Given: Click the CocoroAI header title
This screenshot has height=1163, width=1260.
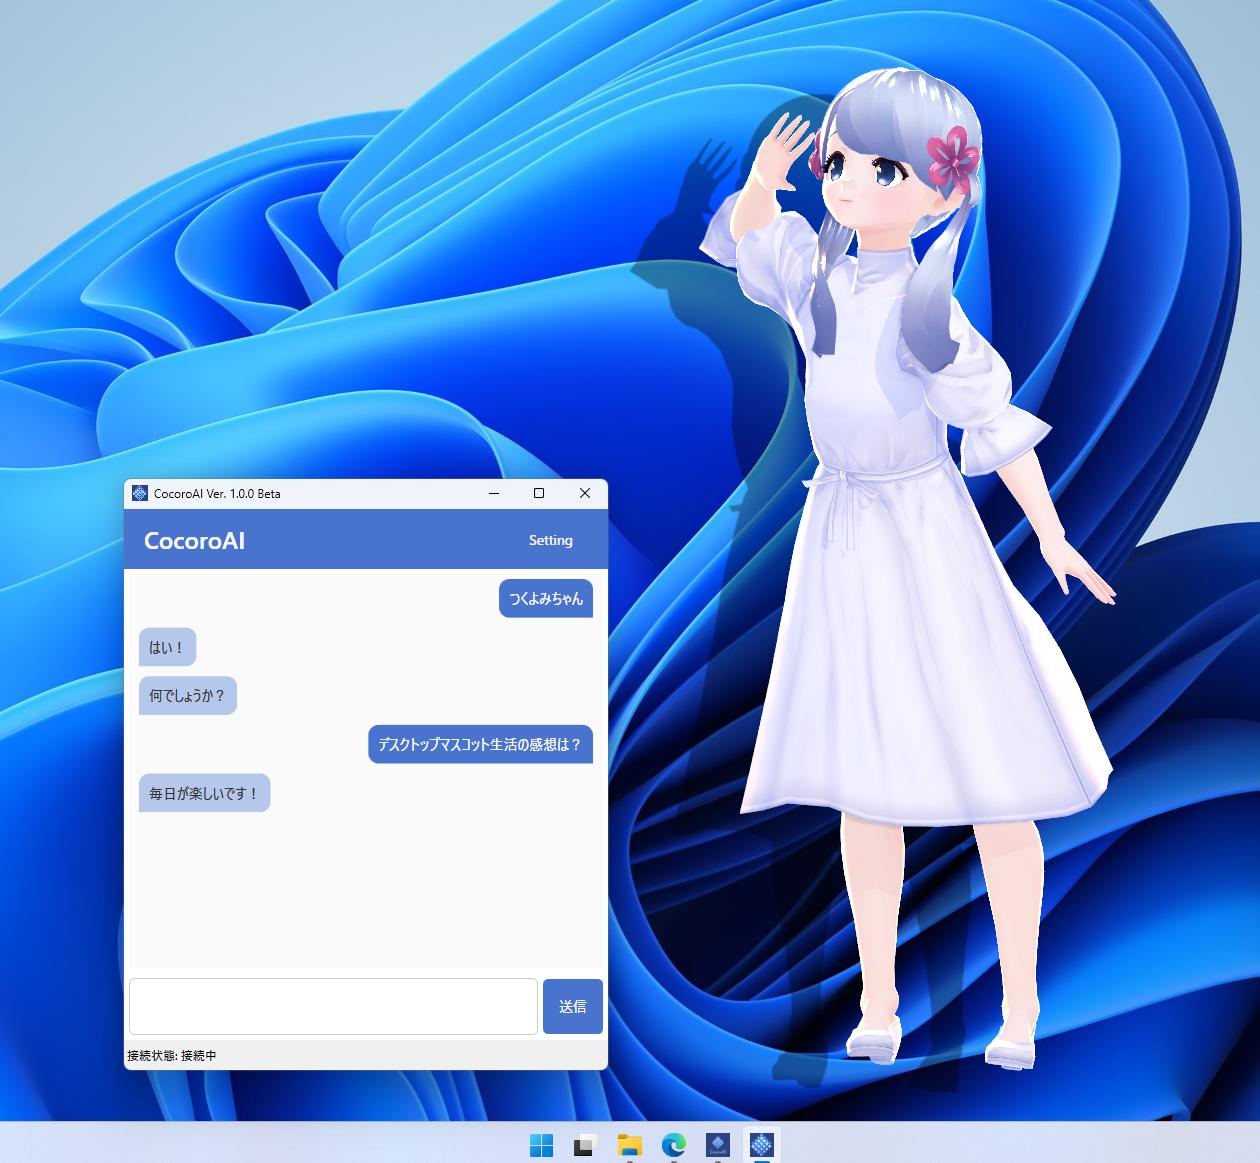Looking at the screenshot, I should (x=194, y=541).
